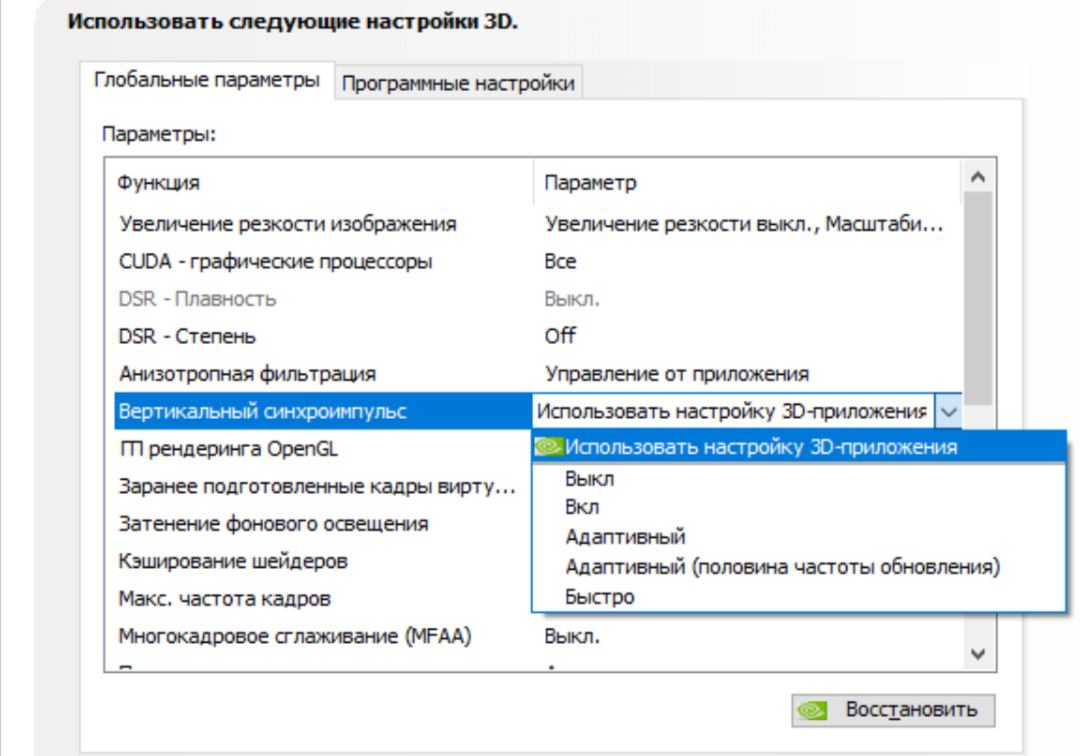Select CUDA - графические процессоры row
The image size is (1080, 756).
[x=539, y=262]
